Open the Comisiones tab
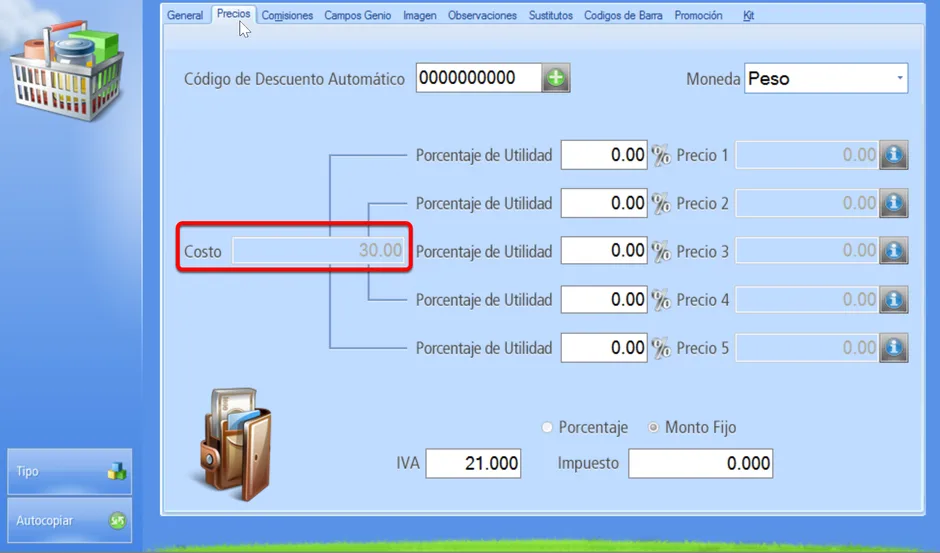The height and width of the screenshot is (553, 940). pos(287,16)
